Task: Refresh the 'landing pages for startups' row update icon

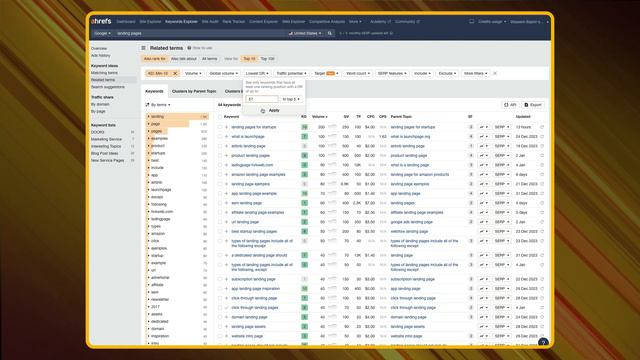Action: pyautogui.click(x=542, y=127)
